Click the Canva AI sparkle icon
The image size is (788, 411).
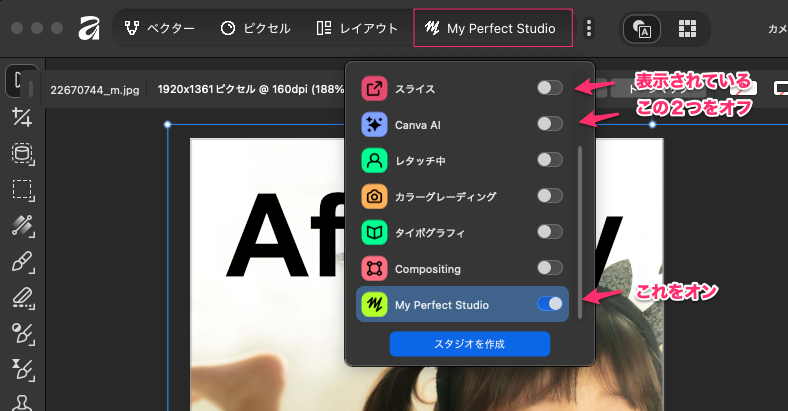coord(374,124)
